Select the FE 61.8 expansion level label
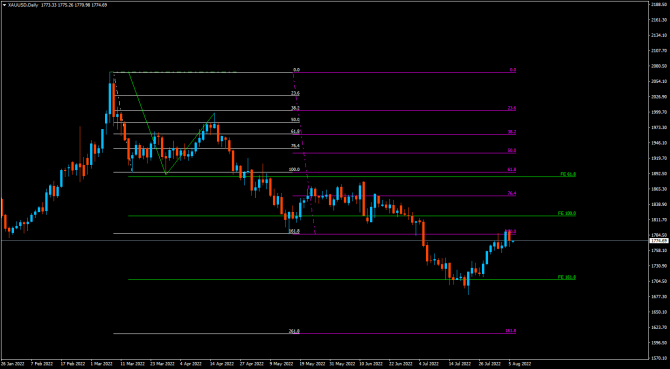The height and width of the screenshot is (369, 670). (x=567, y=174)
